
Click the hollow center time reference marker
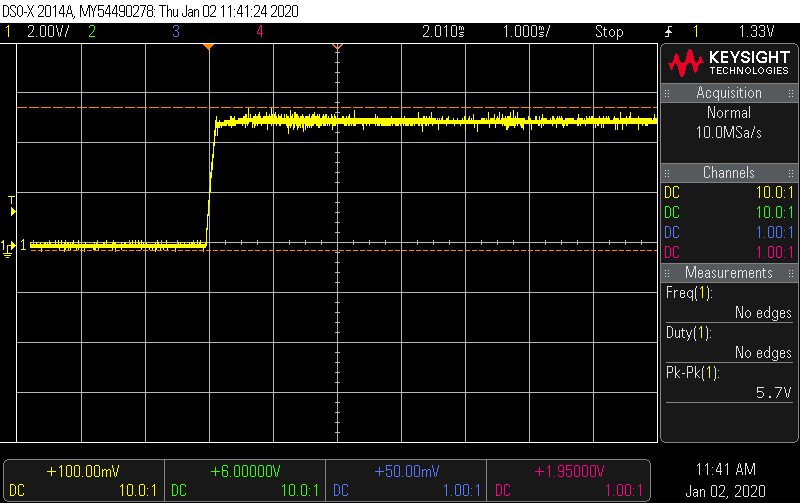tap(337, 47)
